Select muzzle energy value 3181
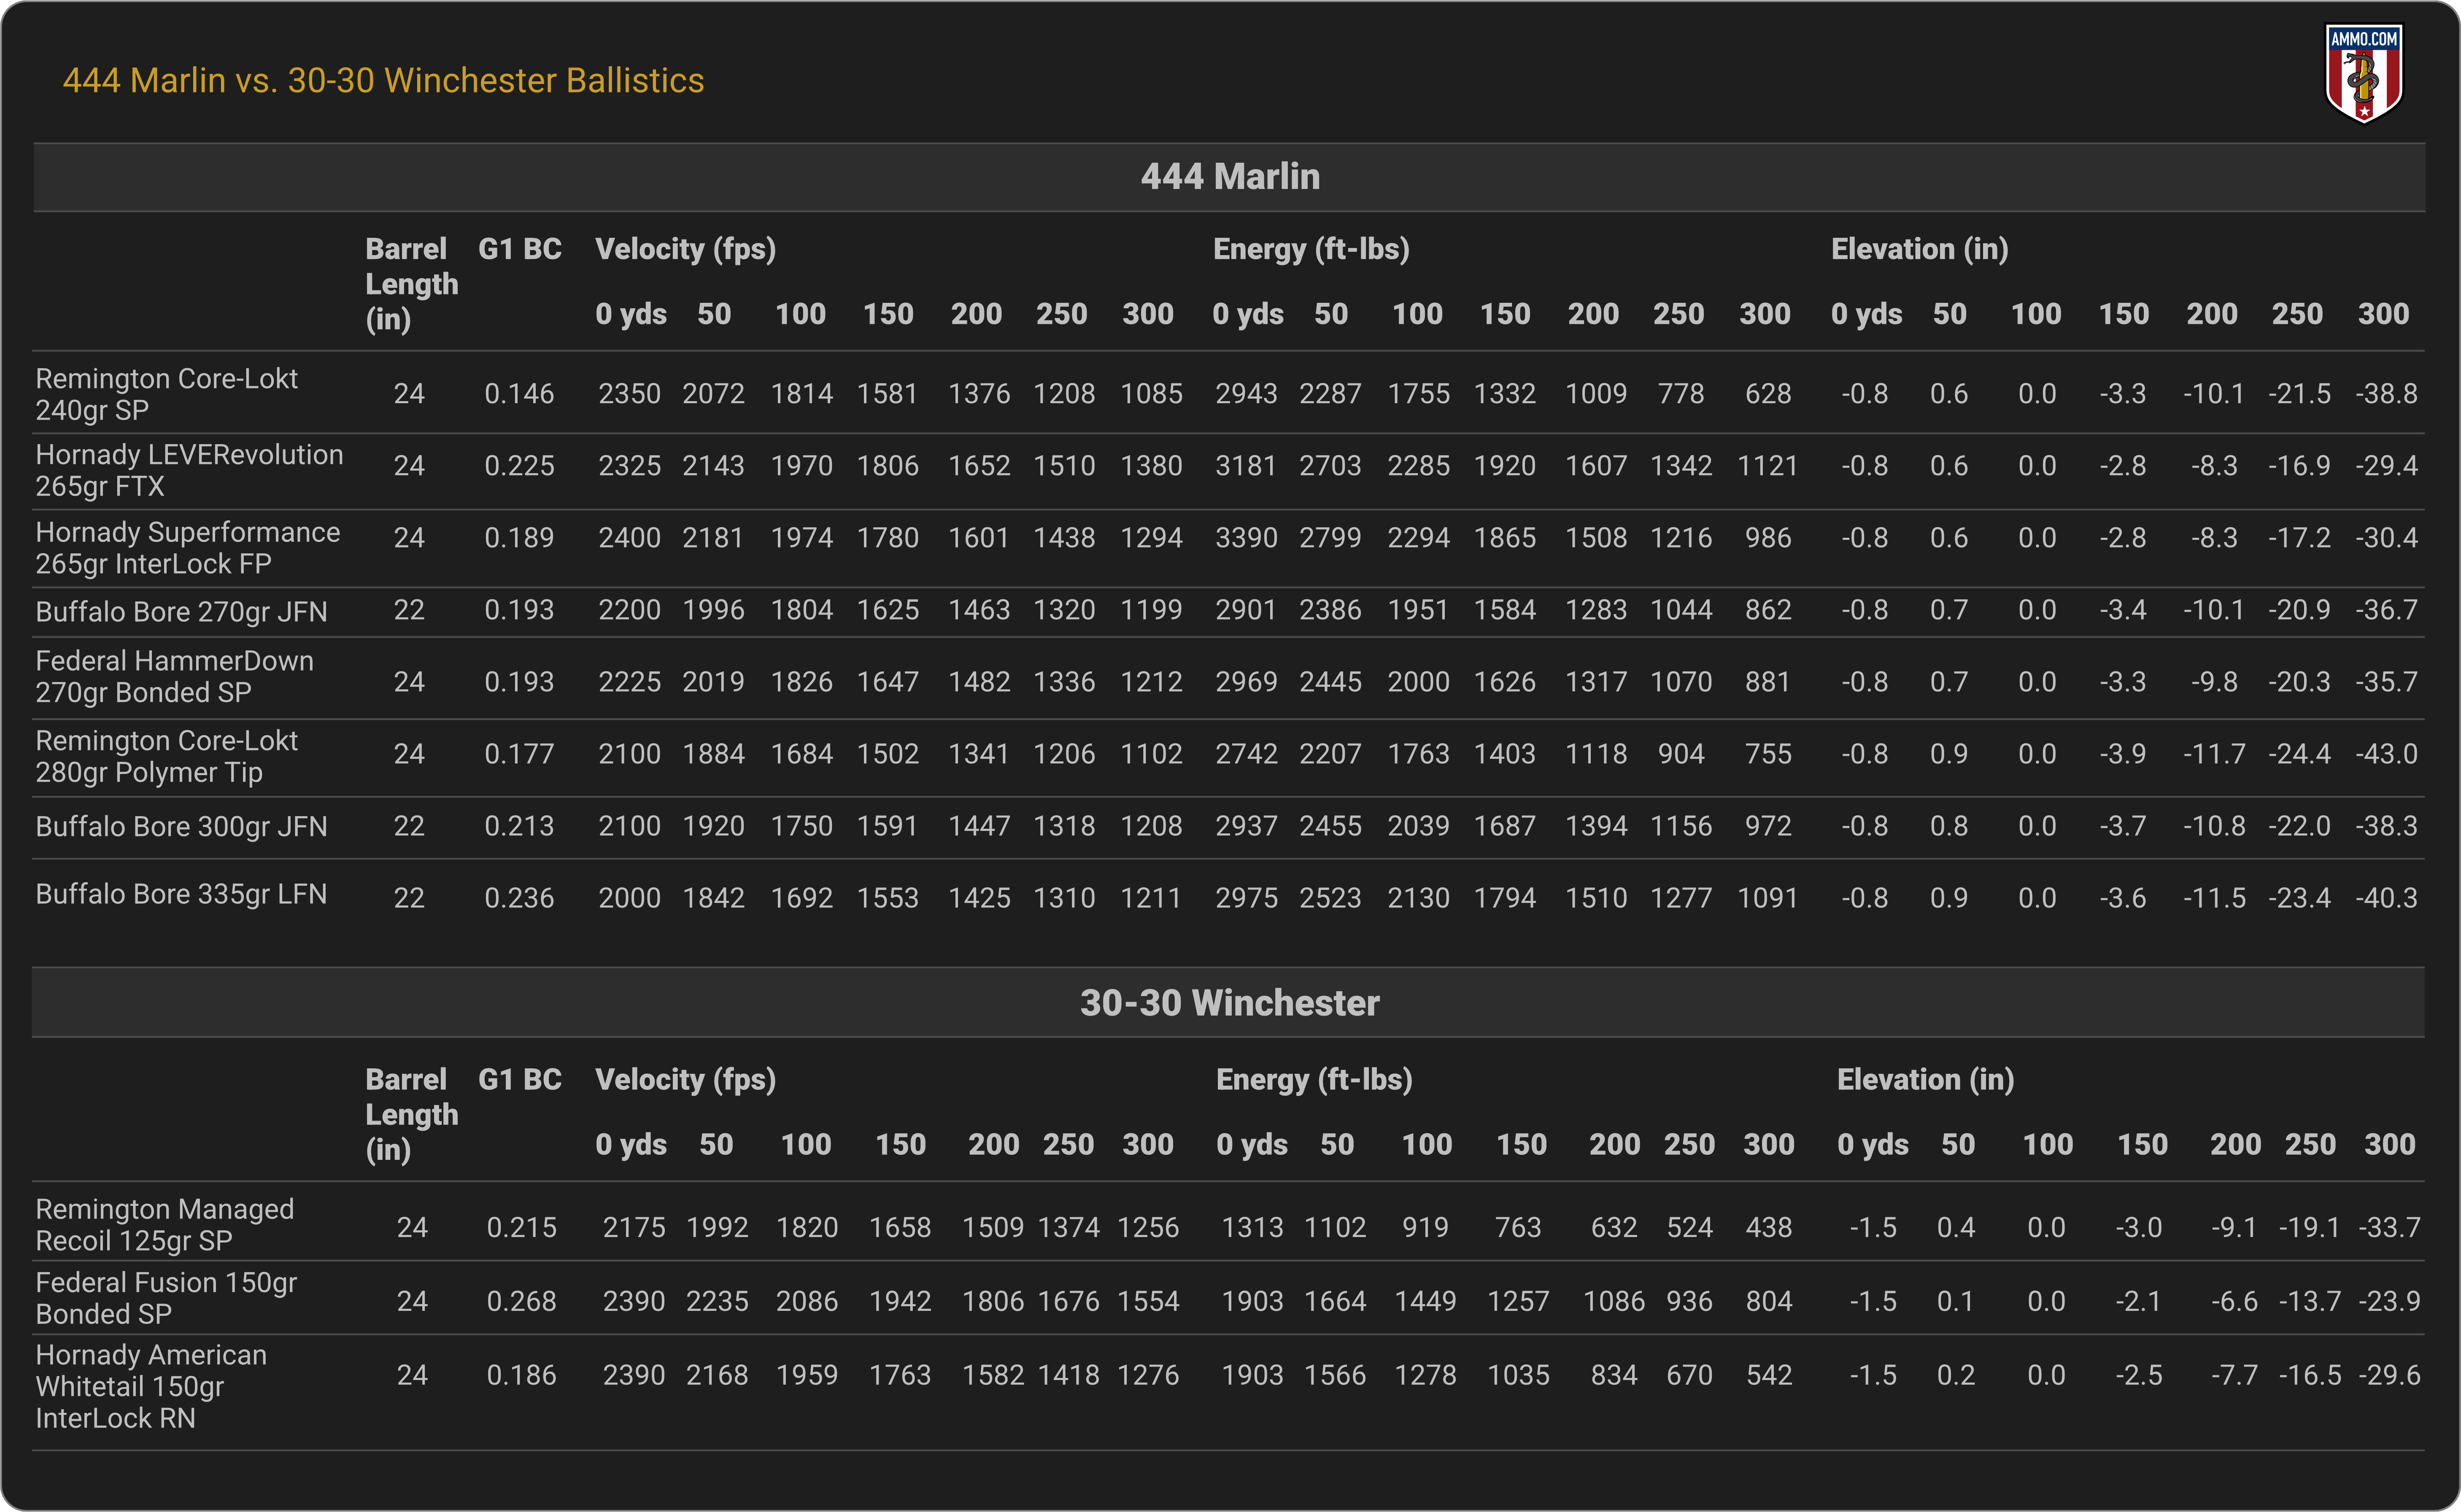This screenshot has width=2461, height=1512. coord(1246,466)
